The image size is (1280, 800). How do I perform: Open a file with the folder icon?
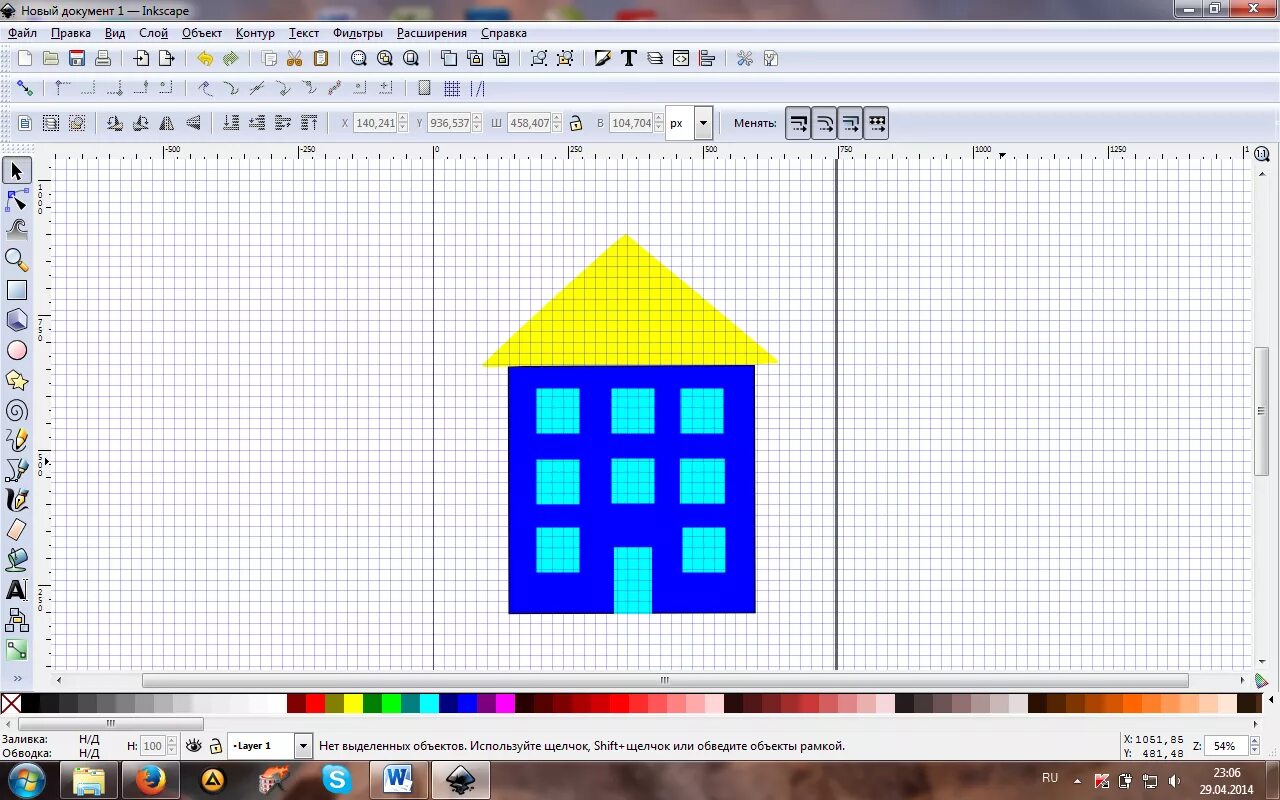click(x=50, y=58)
